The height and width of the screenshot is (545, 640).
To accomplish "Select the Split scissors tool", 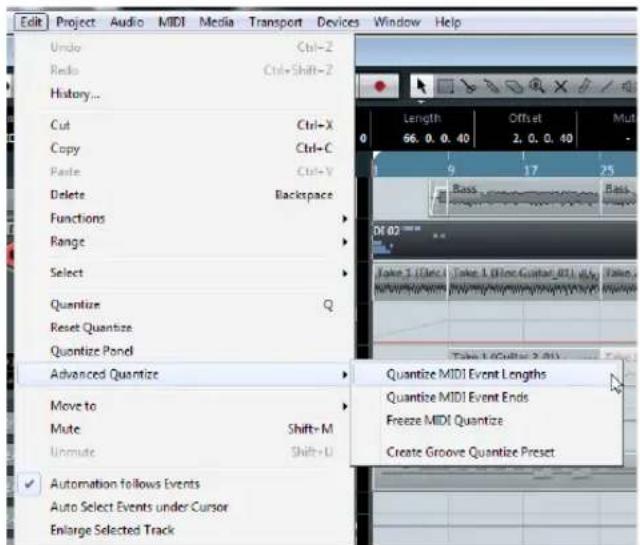I will coord(468,87).
